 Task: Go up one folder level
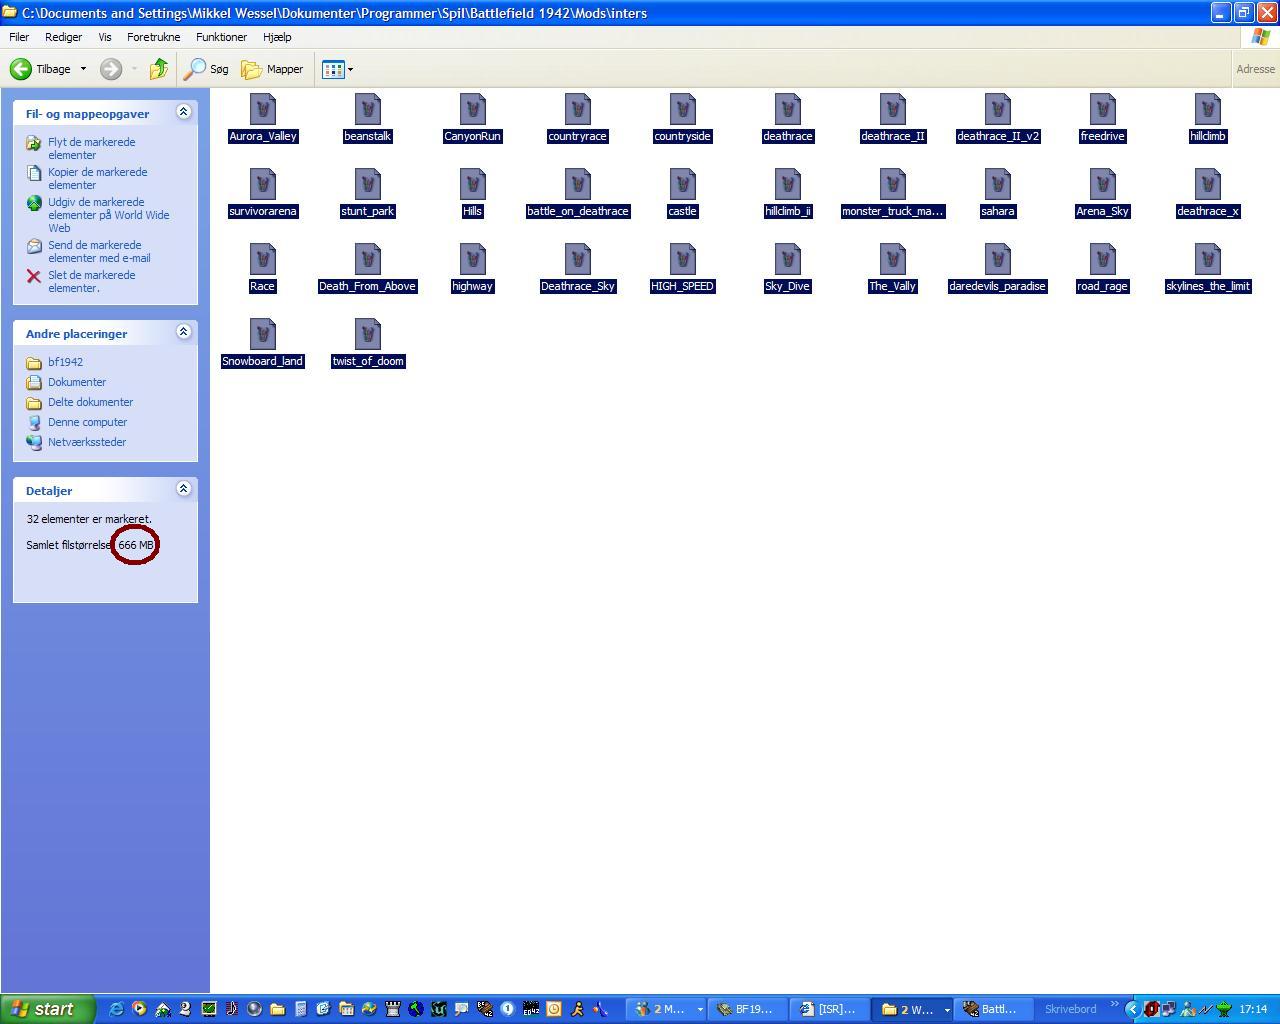pos(158,69)
